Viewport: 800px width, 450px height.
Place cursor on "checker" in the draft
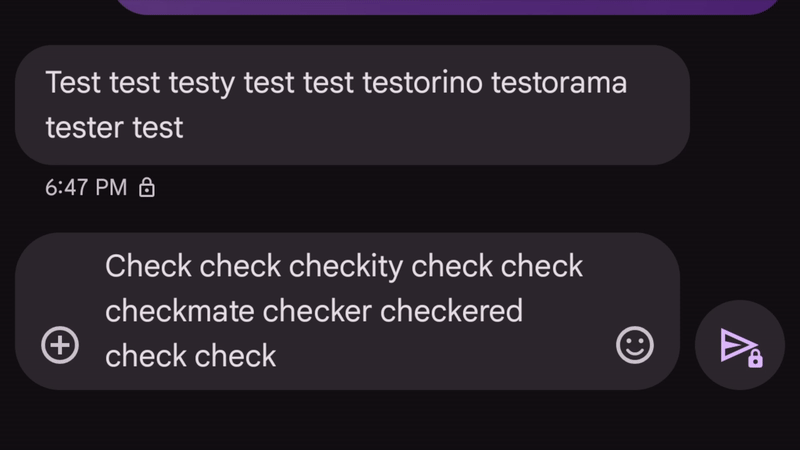tap(317, 311)
